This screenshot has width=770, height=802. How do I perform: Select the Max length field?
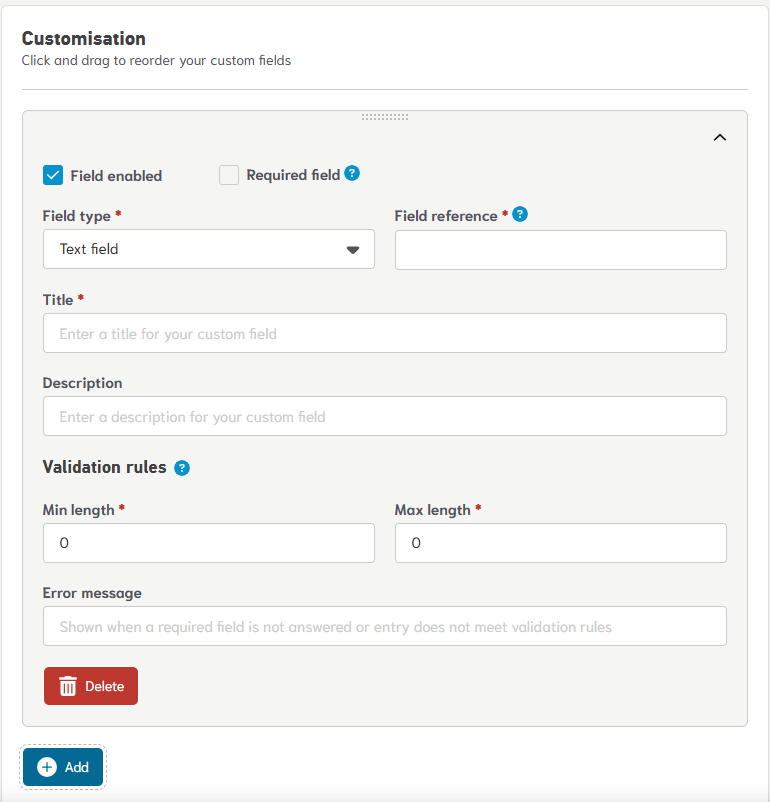pyautogui.click(x=560, y=543)
